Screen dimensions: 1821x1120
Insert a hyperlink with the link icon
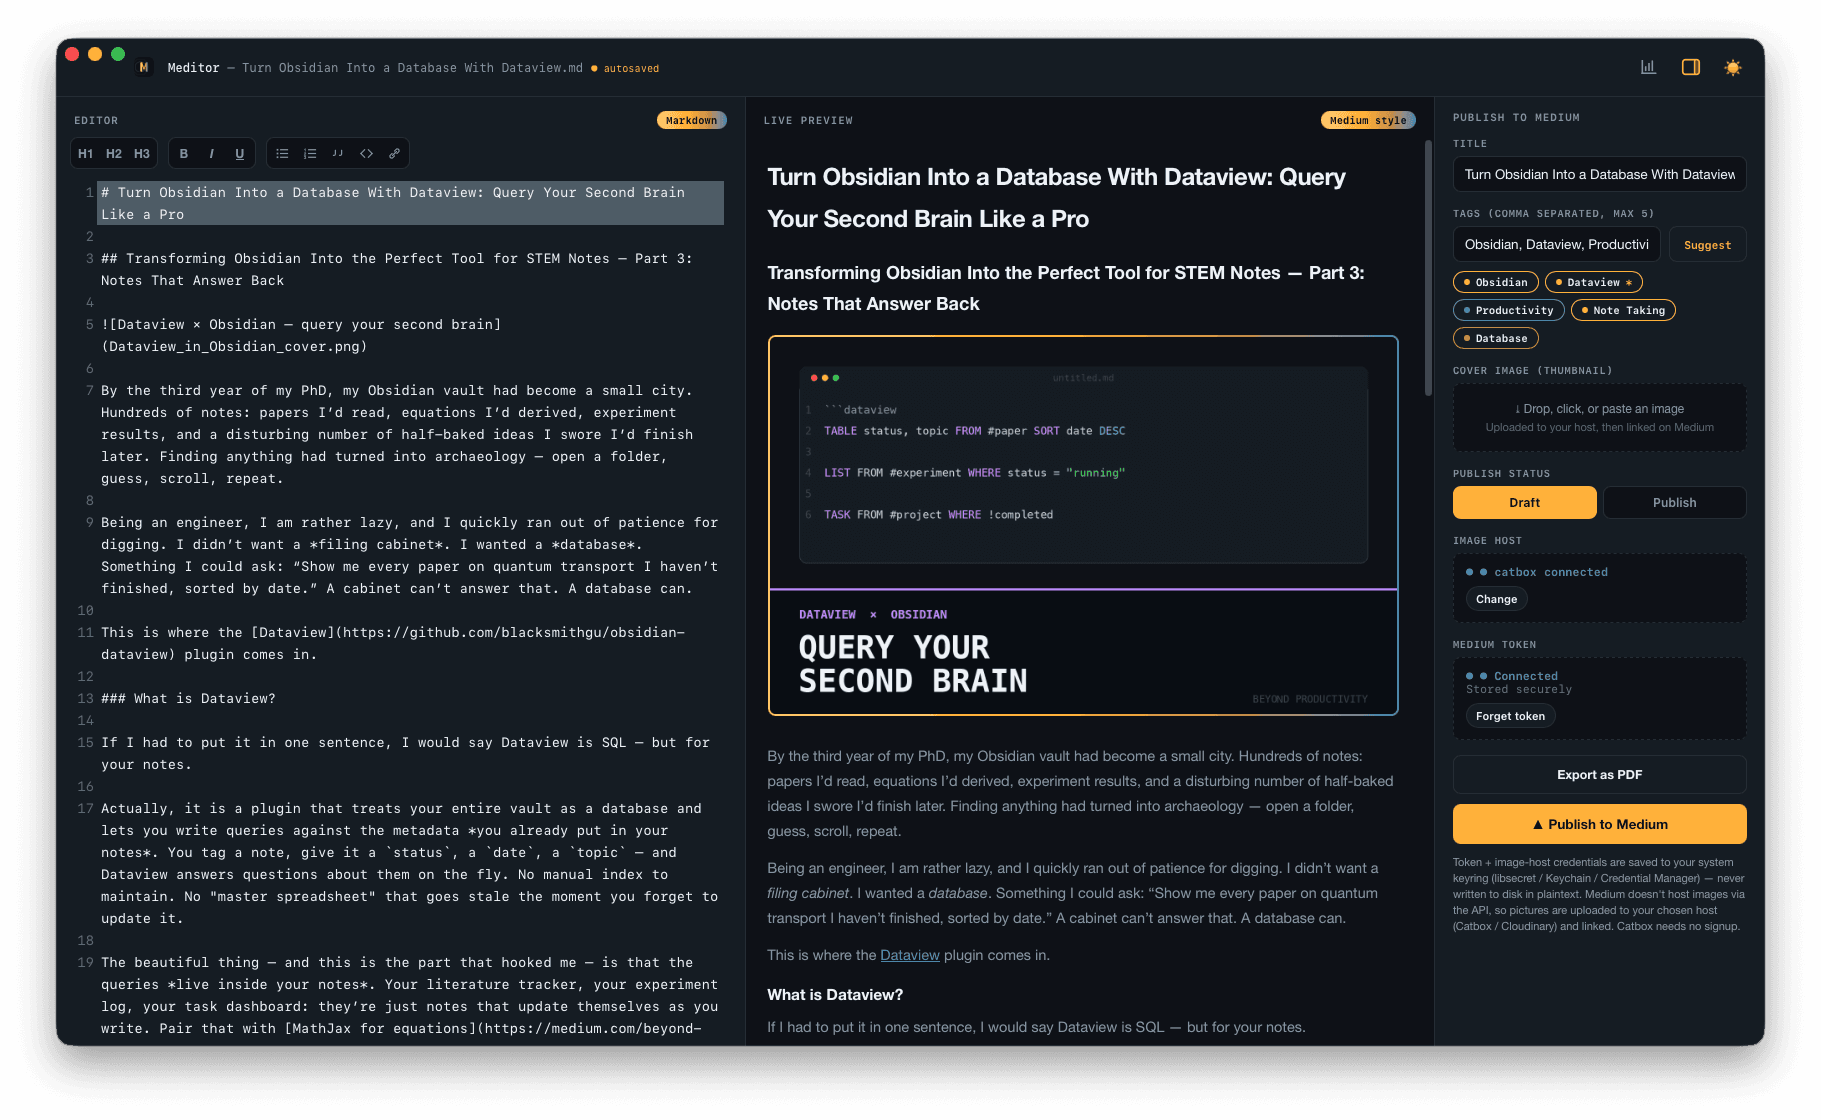pos(394,153)
